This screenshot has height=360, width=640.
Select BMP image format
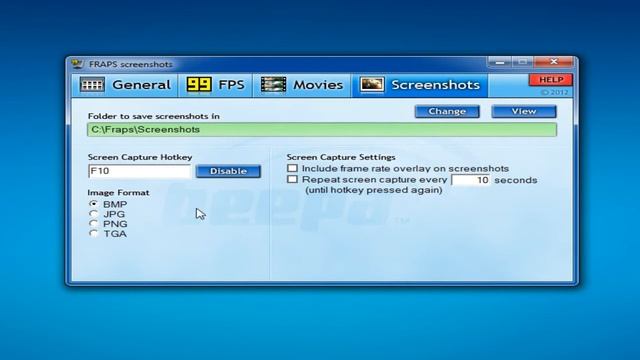point(94,203)
